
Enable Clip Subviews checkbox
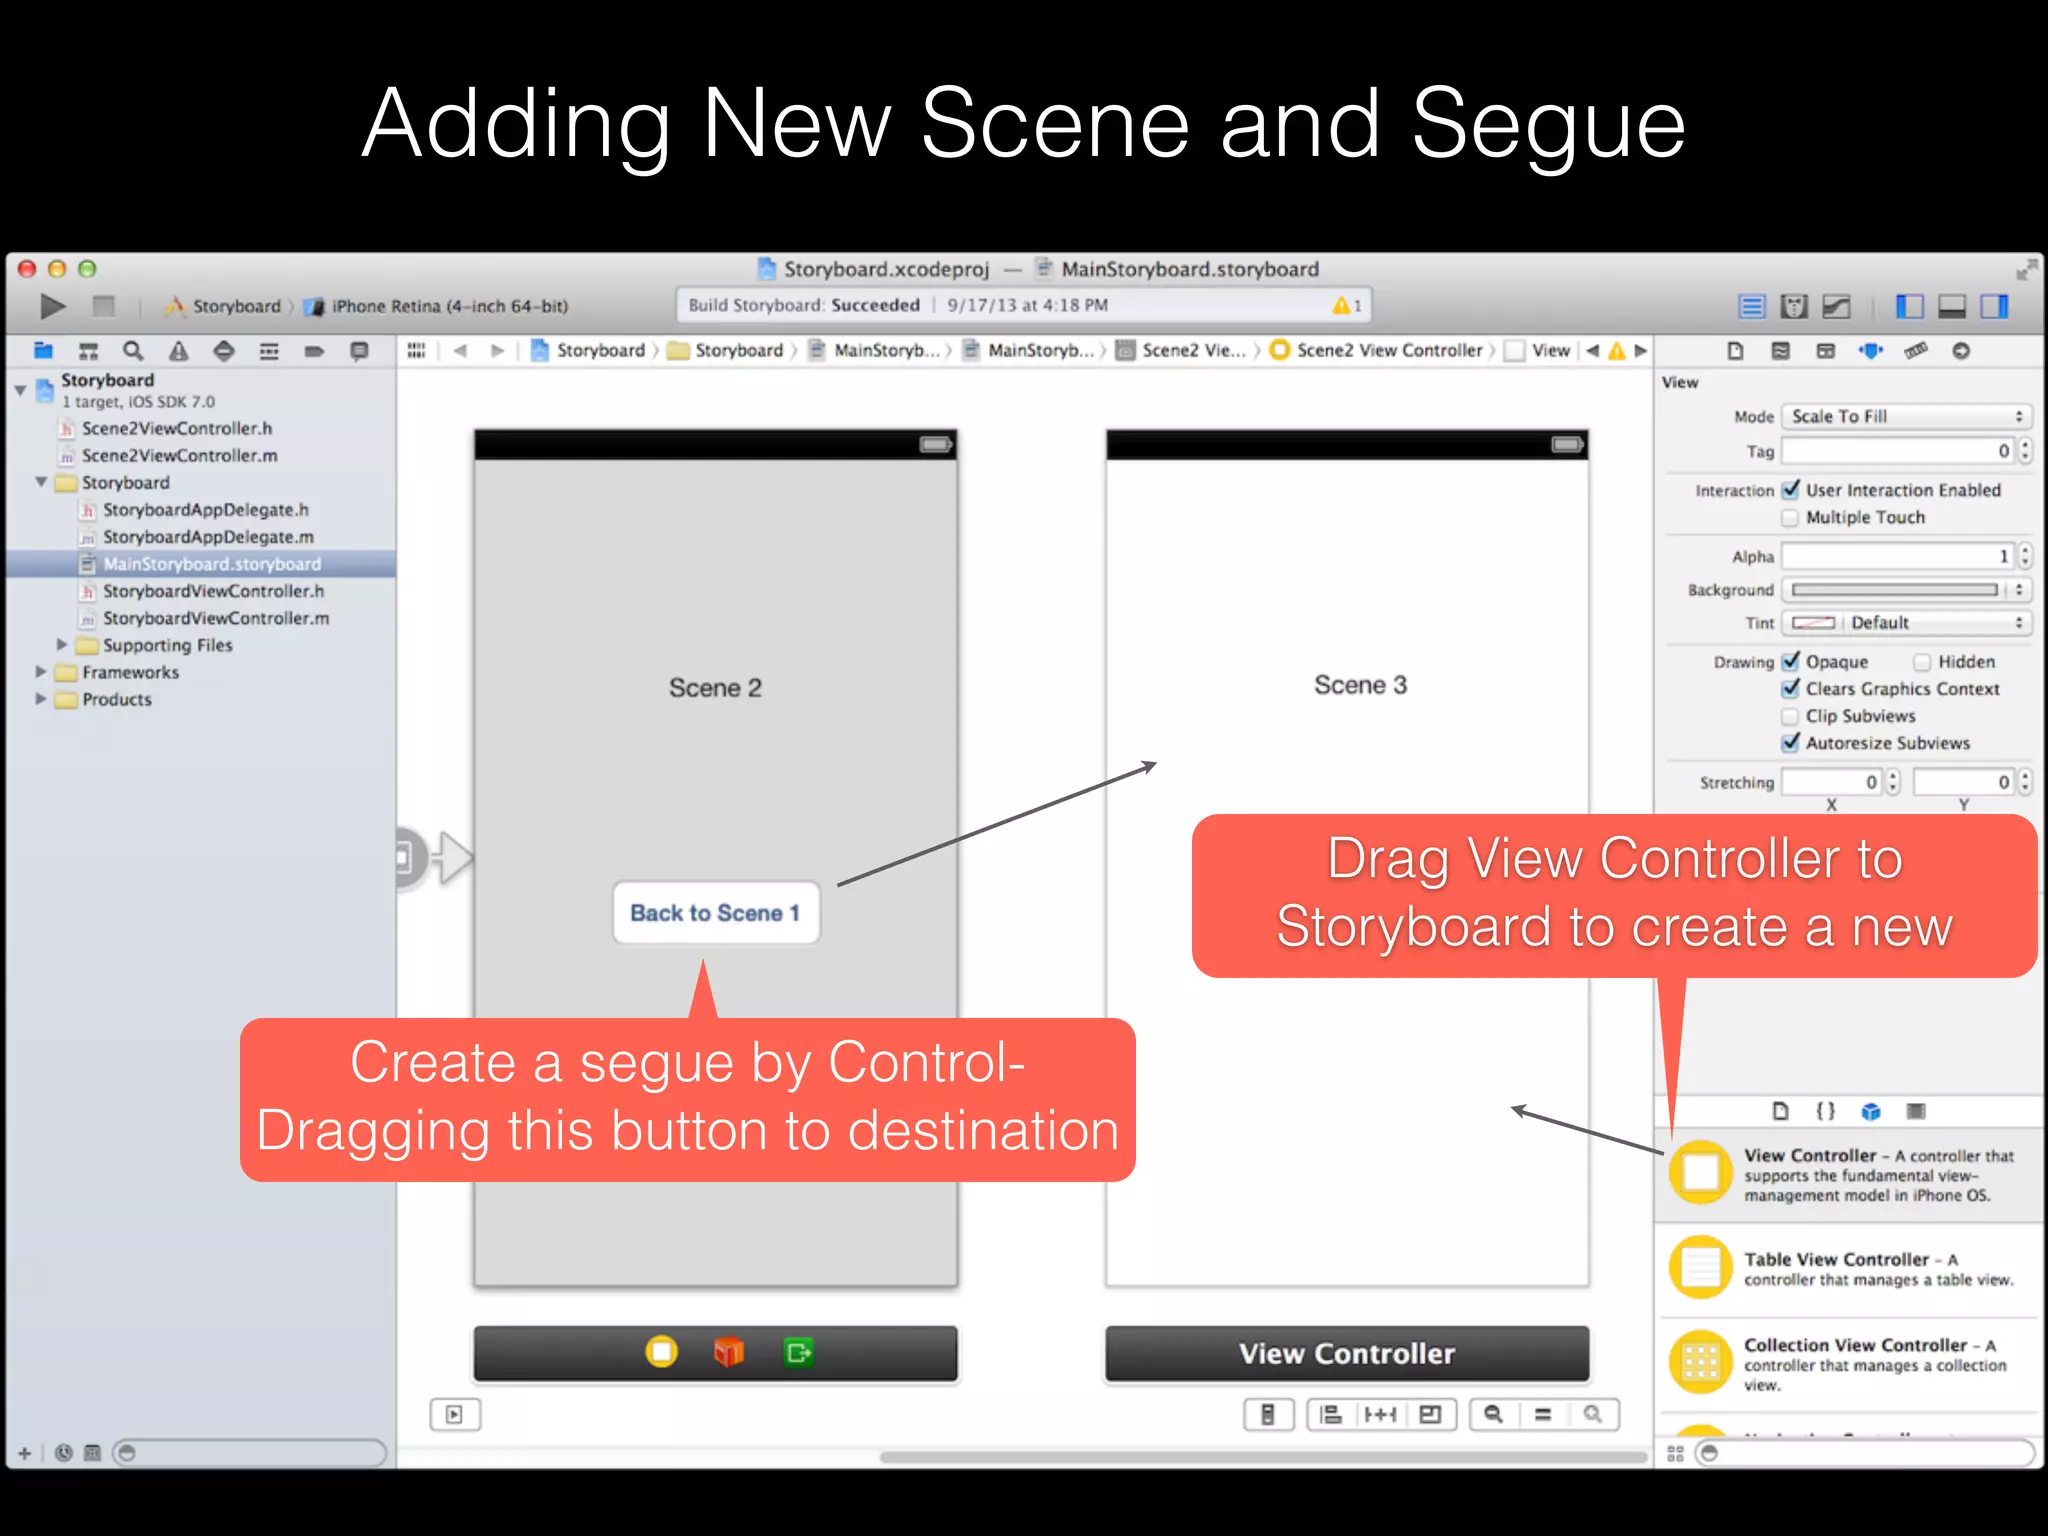(1791, 716)
